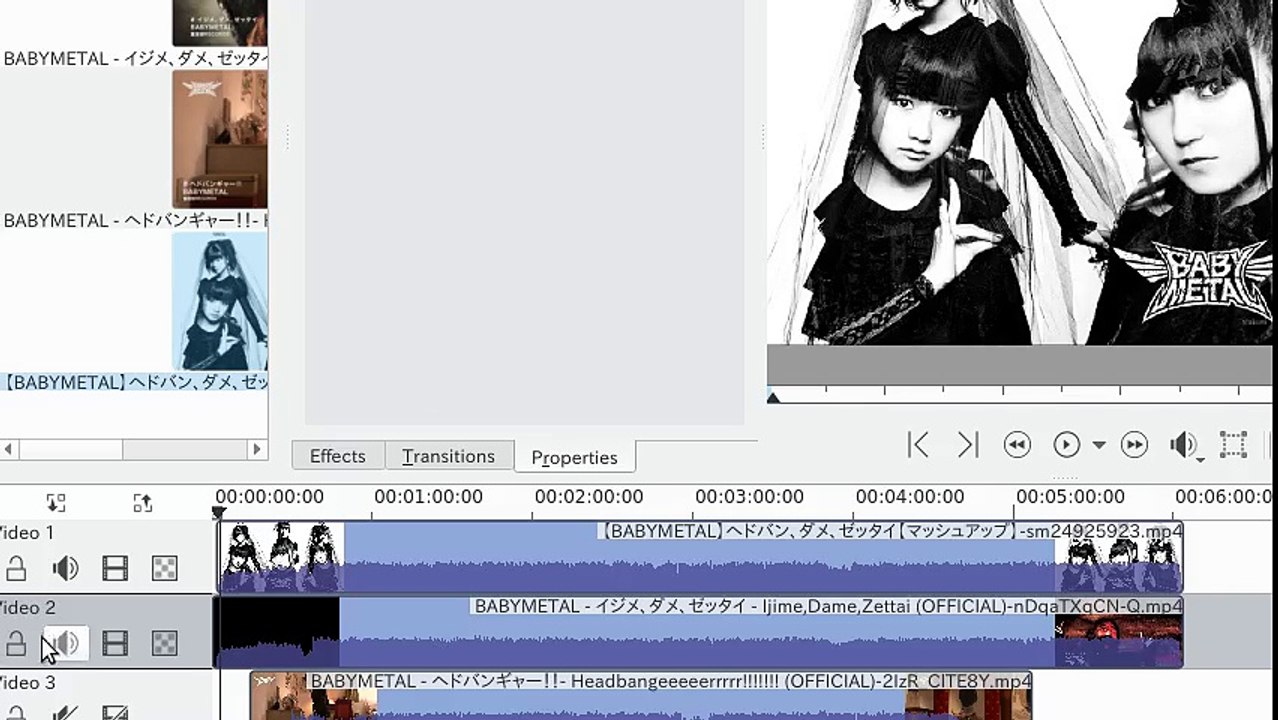The image size is (1278, 720).
Task: Select the highlighted 【BABYMETAL】ヘドバン bin clip name
Action: 134,382
